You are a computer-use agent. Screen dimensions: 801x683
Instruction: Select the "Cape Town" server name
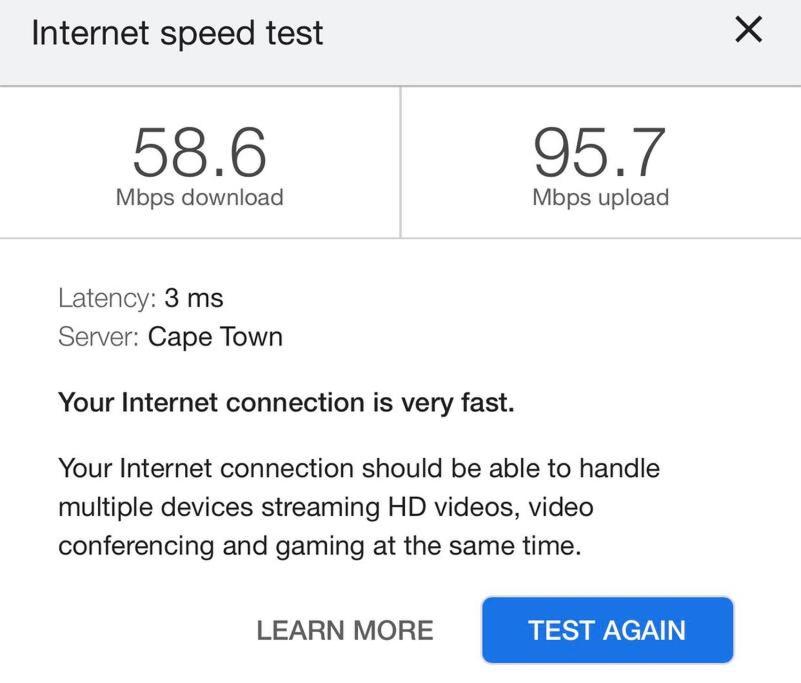[215, 337]
